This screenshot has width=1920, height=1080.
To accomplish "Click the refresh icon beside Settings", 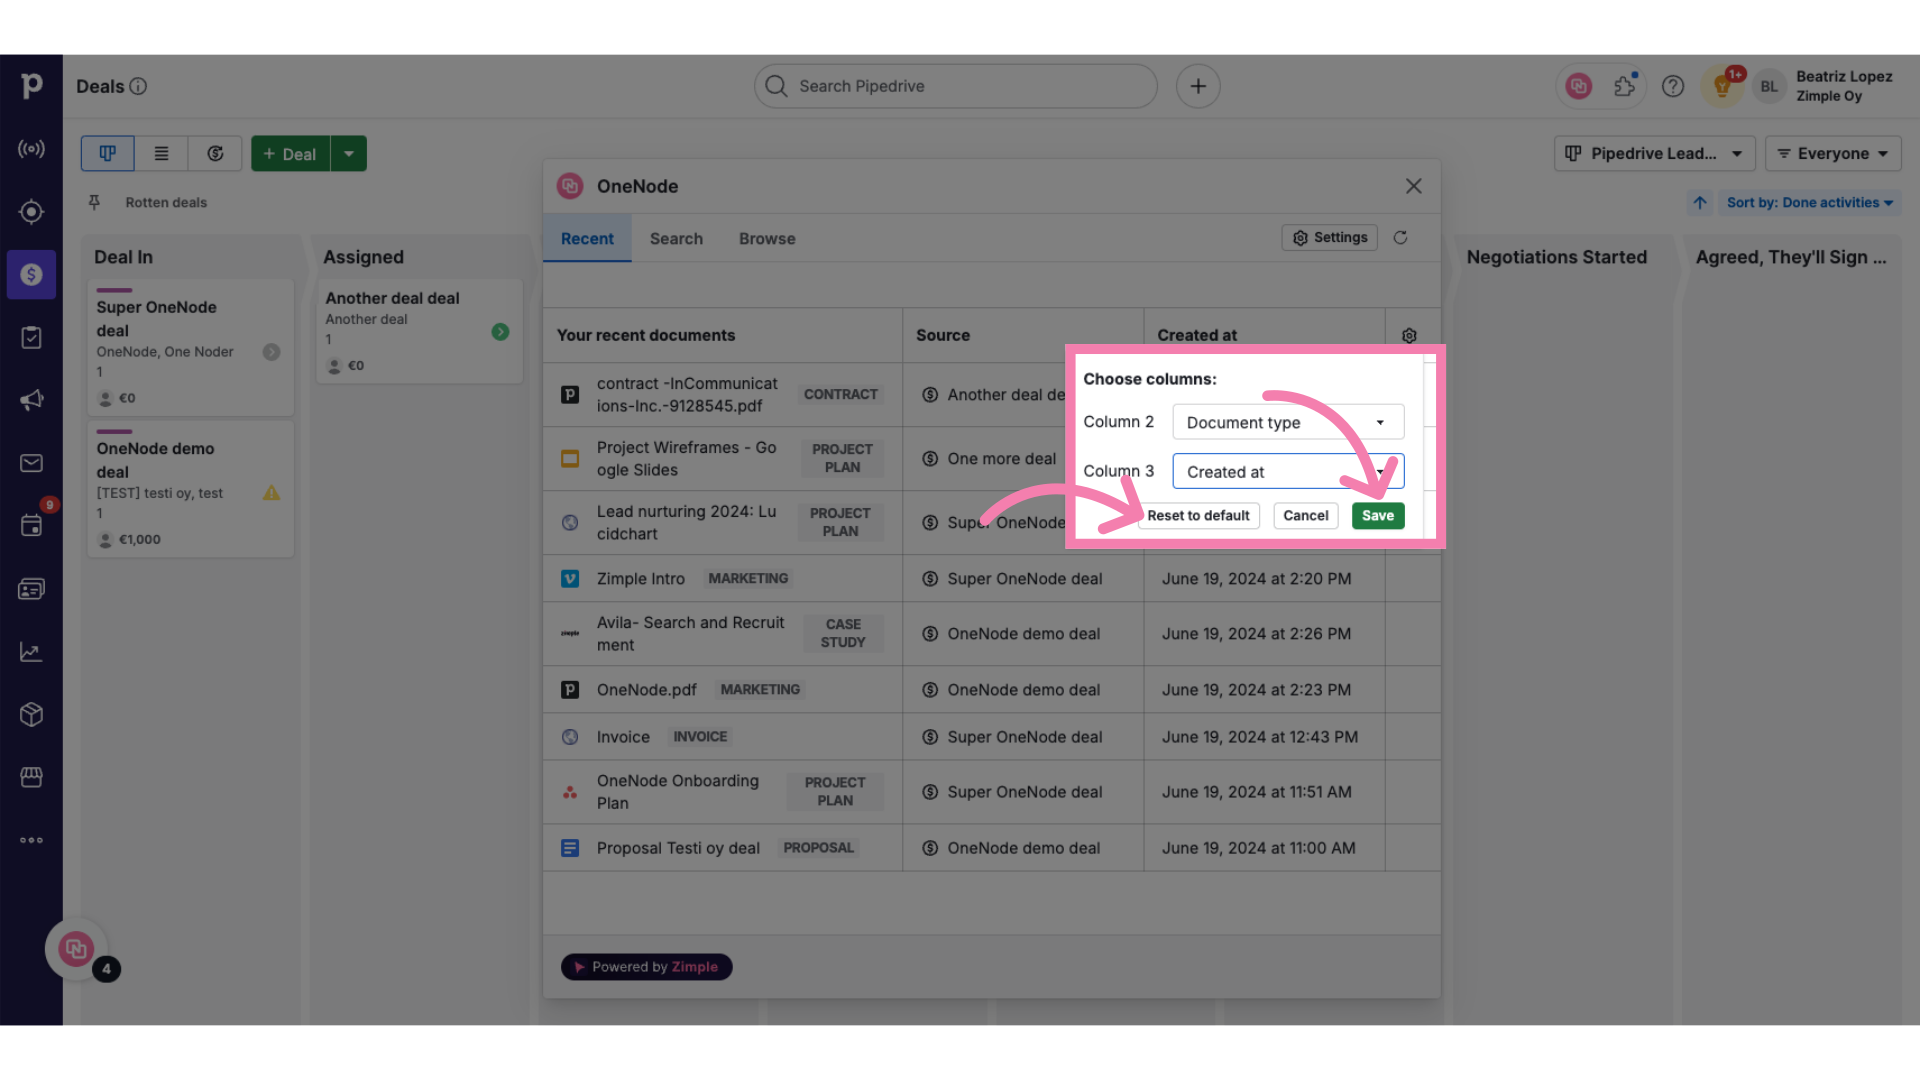I will 1400,238.
